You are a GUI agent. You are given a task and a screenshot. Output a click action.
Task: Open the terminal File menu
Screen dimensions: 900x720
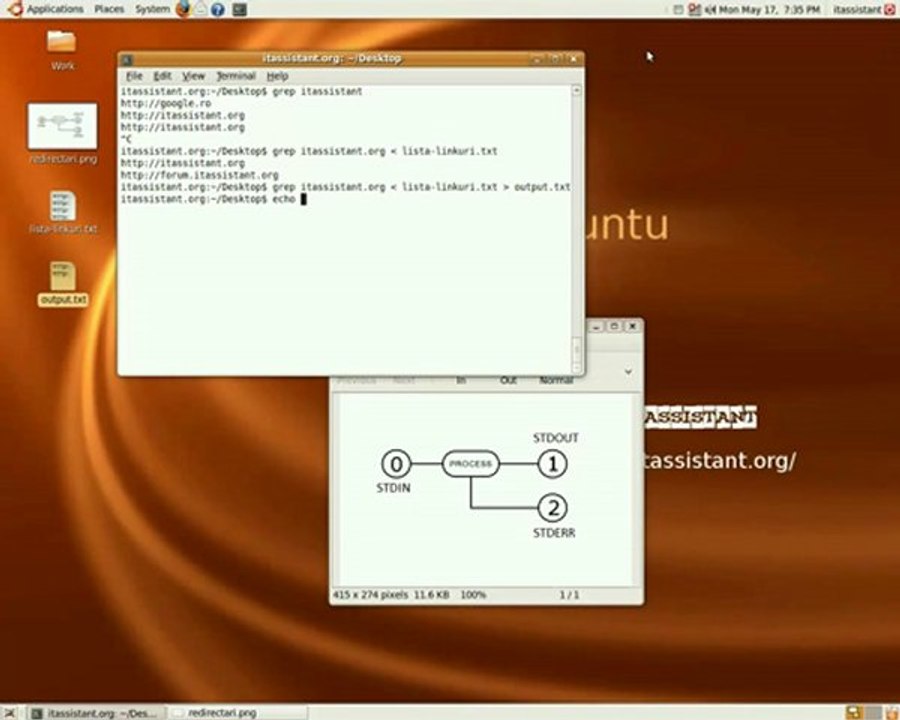tap(134, 76)
